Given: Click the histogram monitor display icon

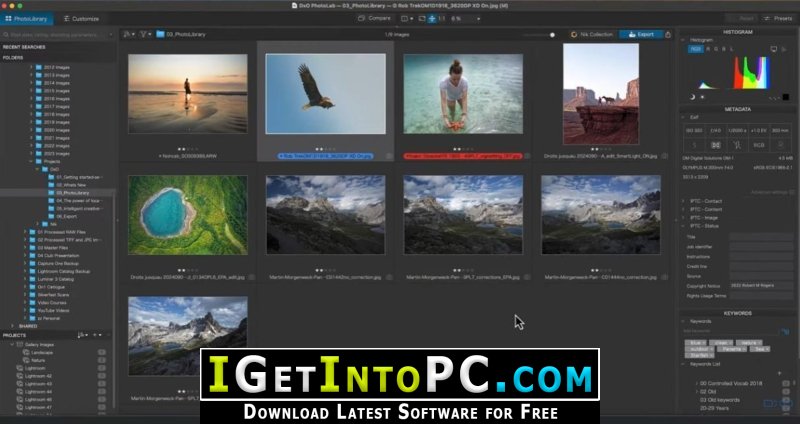Looking at the screenshot, I should coord(774,49).
